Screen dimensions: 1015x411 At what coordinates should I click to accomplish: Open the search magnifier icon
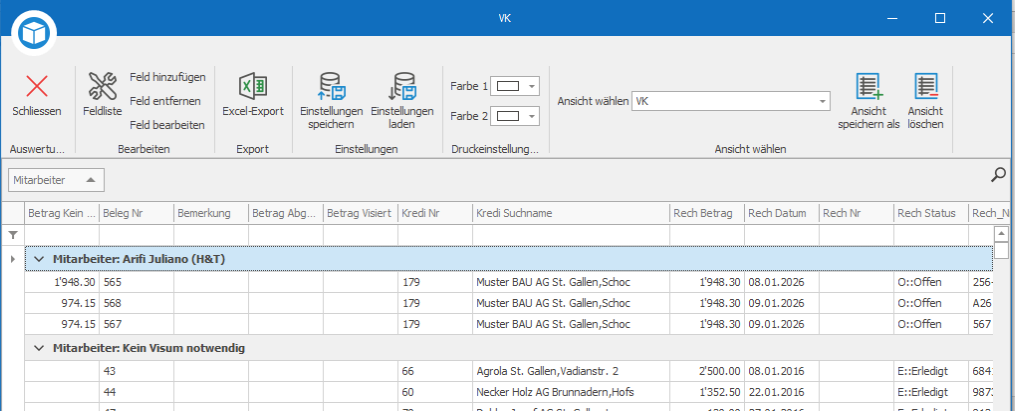(x=999, y=175)
